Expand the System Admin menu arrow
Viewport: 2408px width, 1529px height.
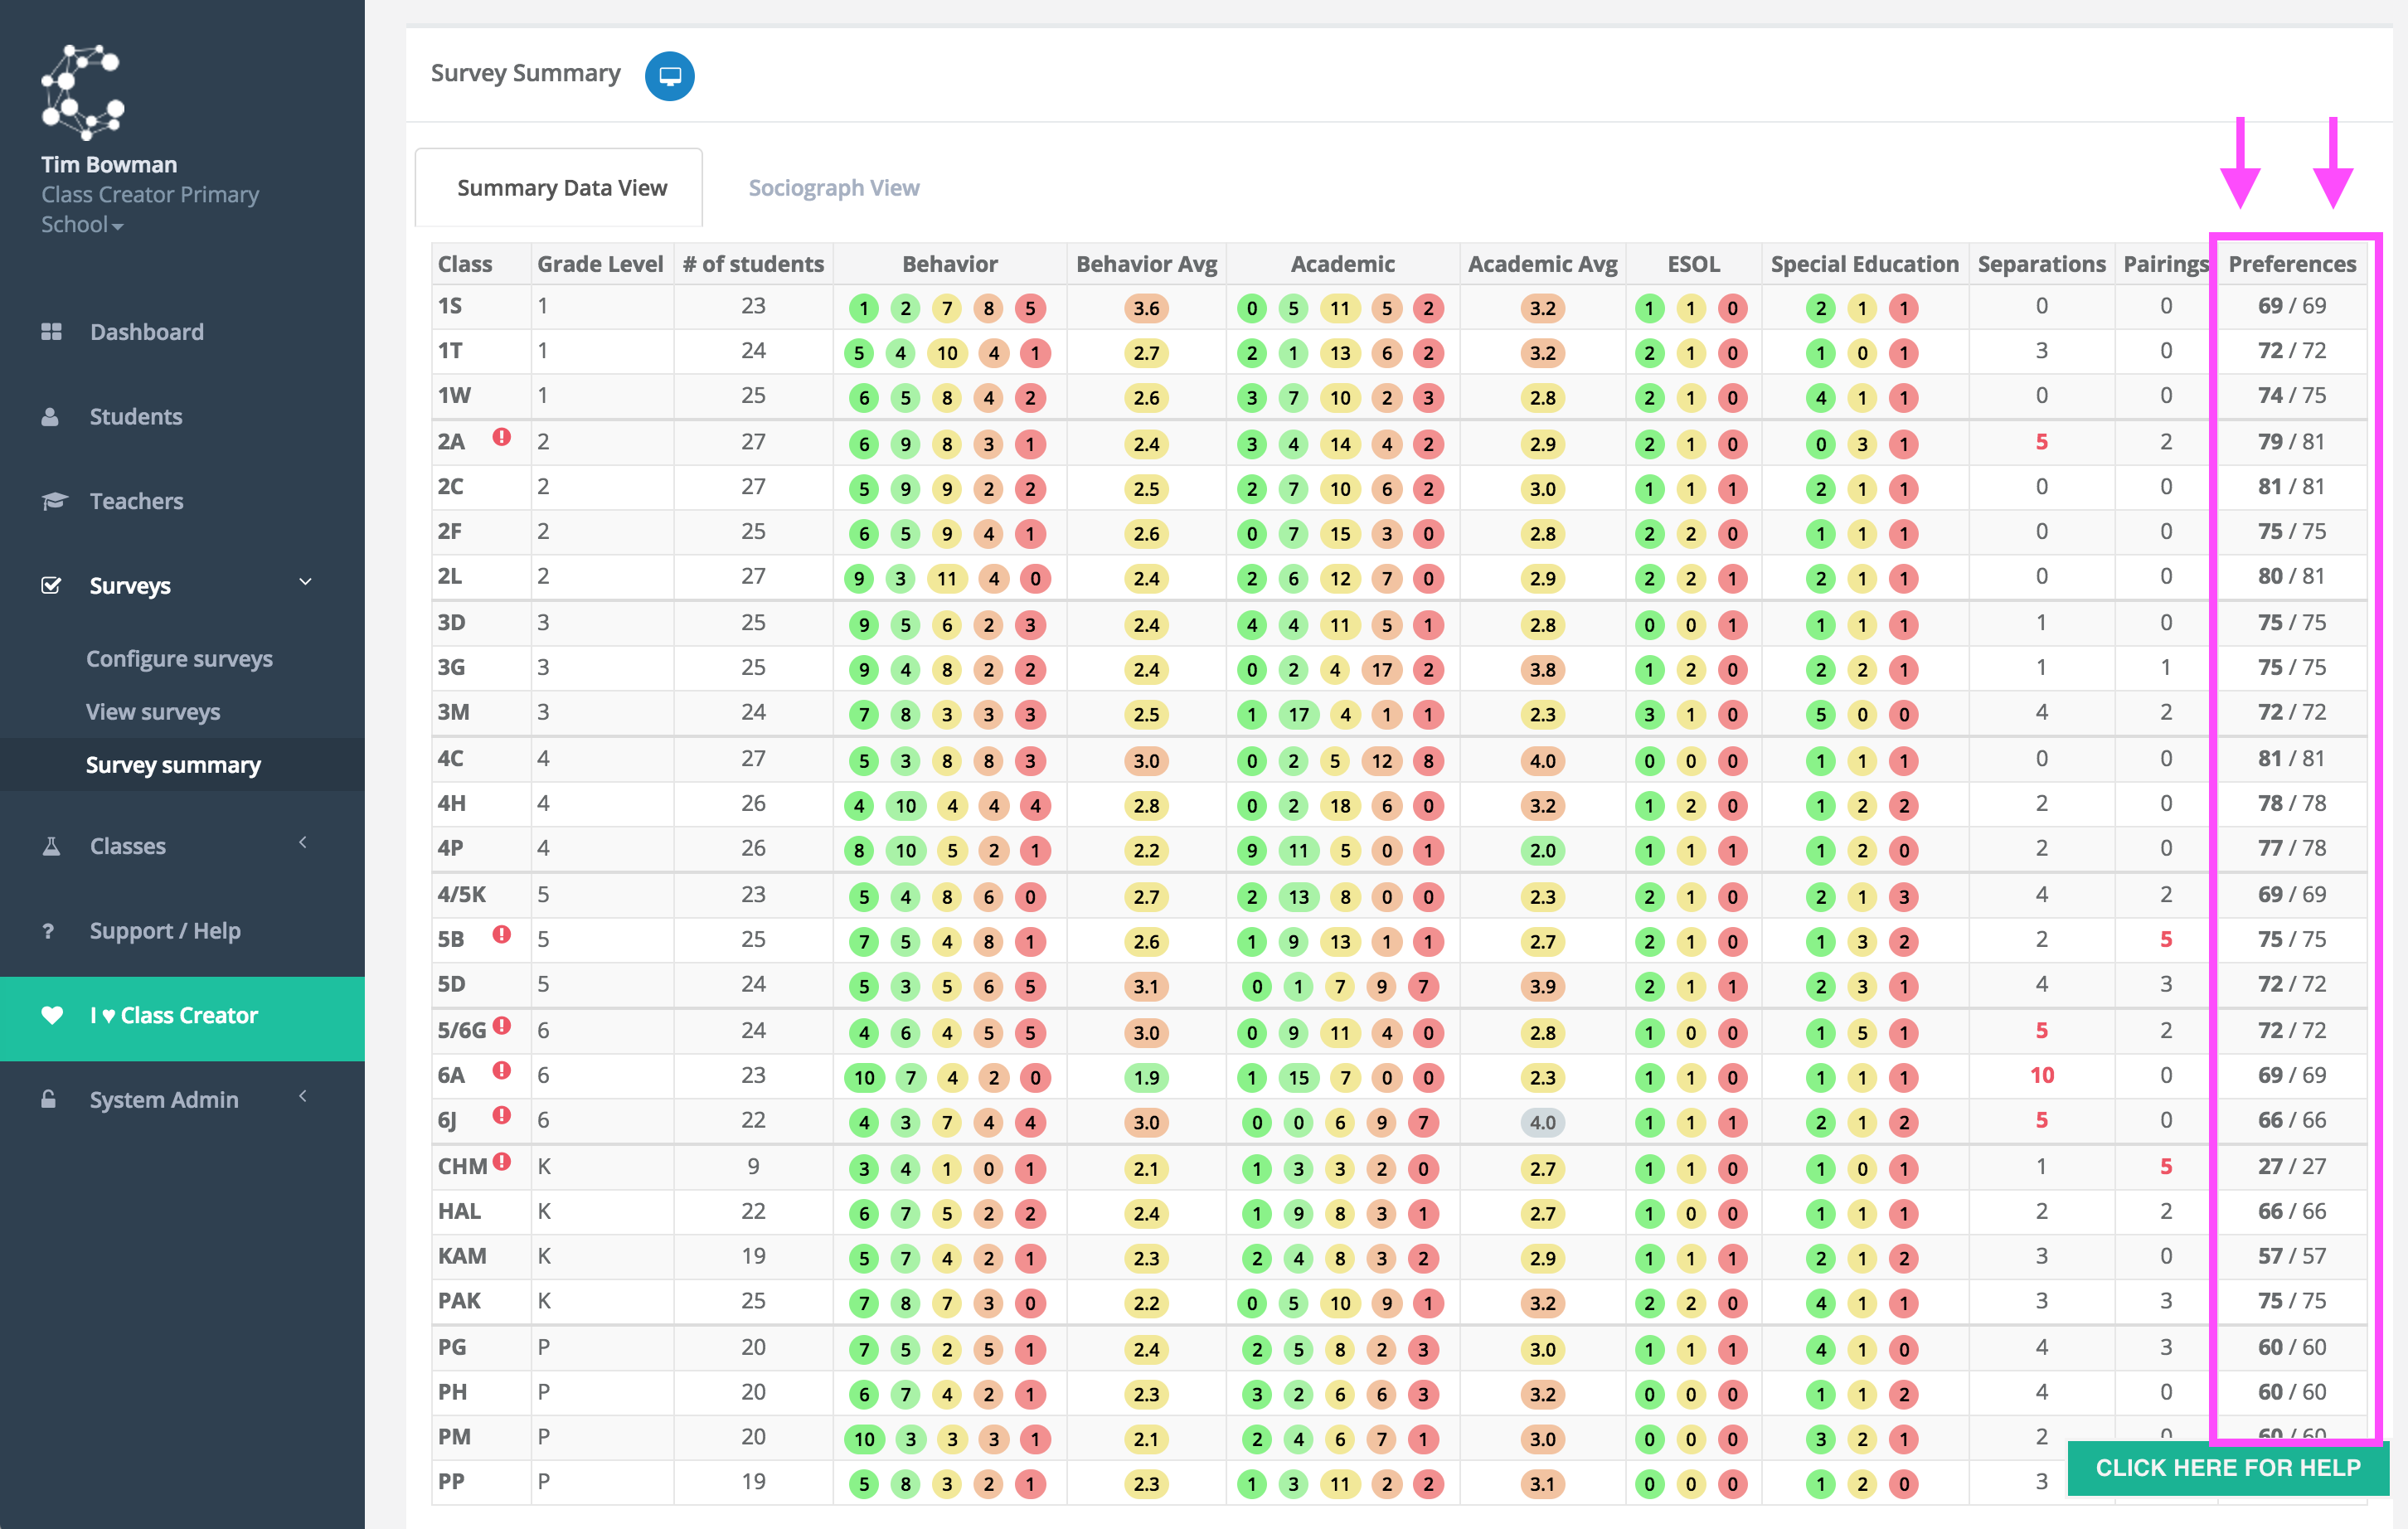point(303,1097)
